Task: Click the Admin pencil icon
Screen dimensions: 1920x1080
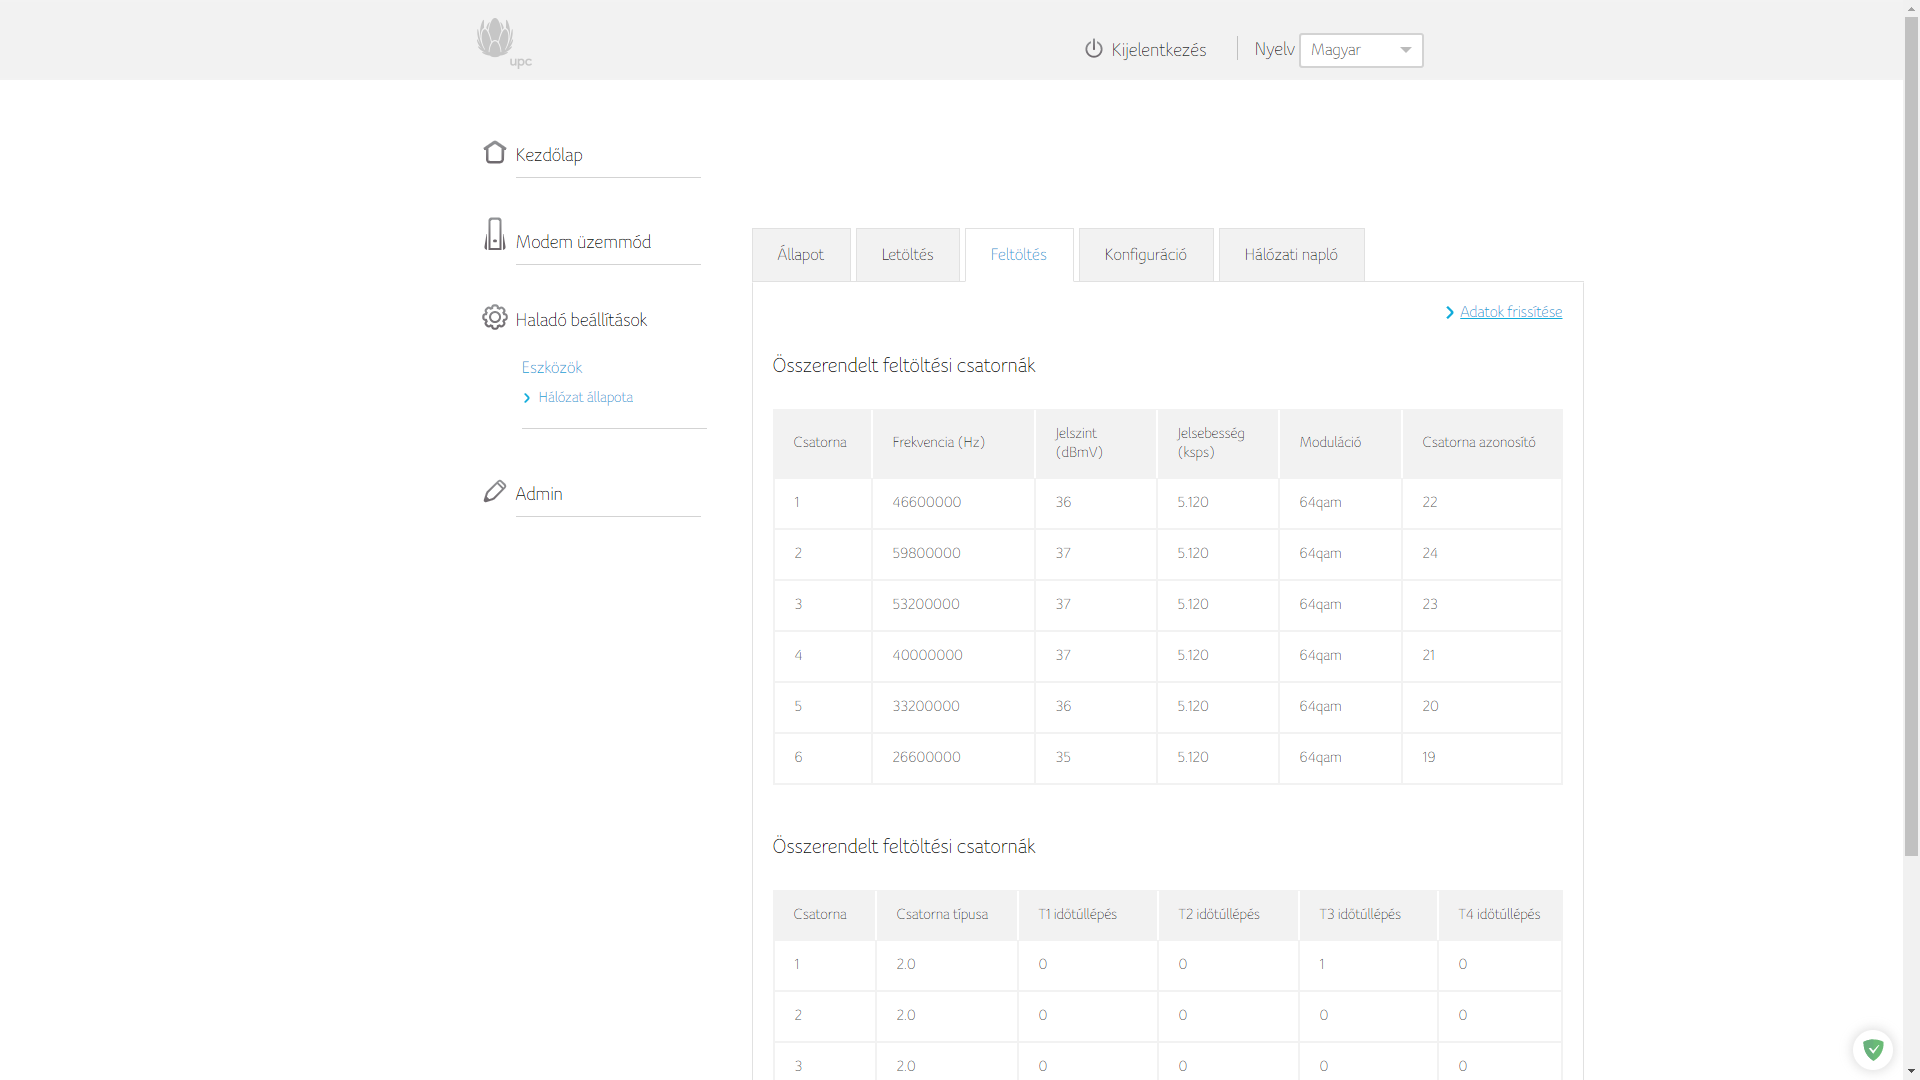Action: point(494,491)
